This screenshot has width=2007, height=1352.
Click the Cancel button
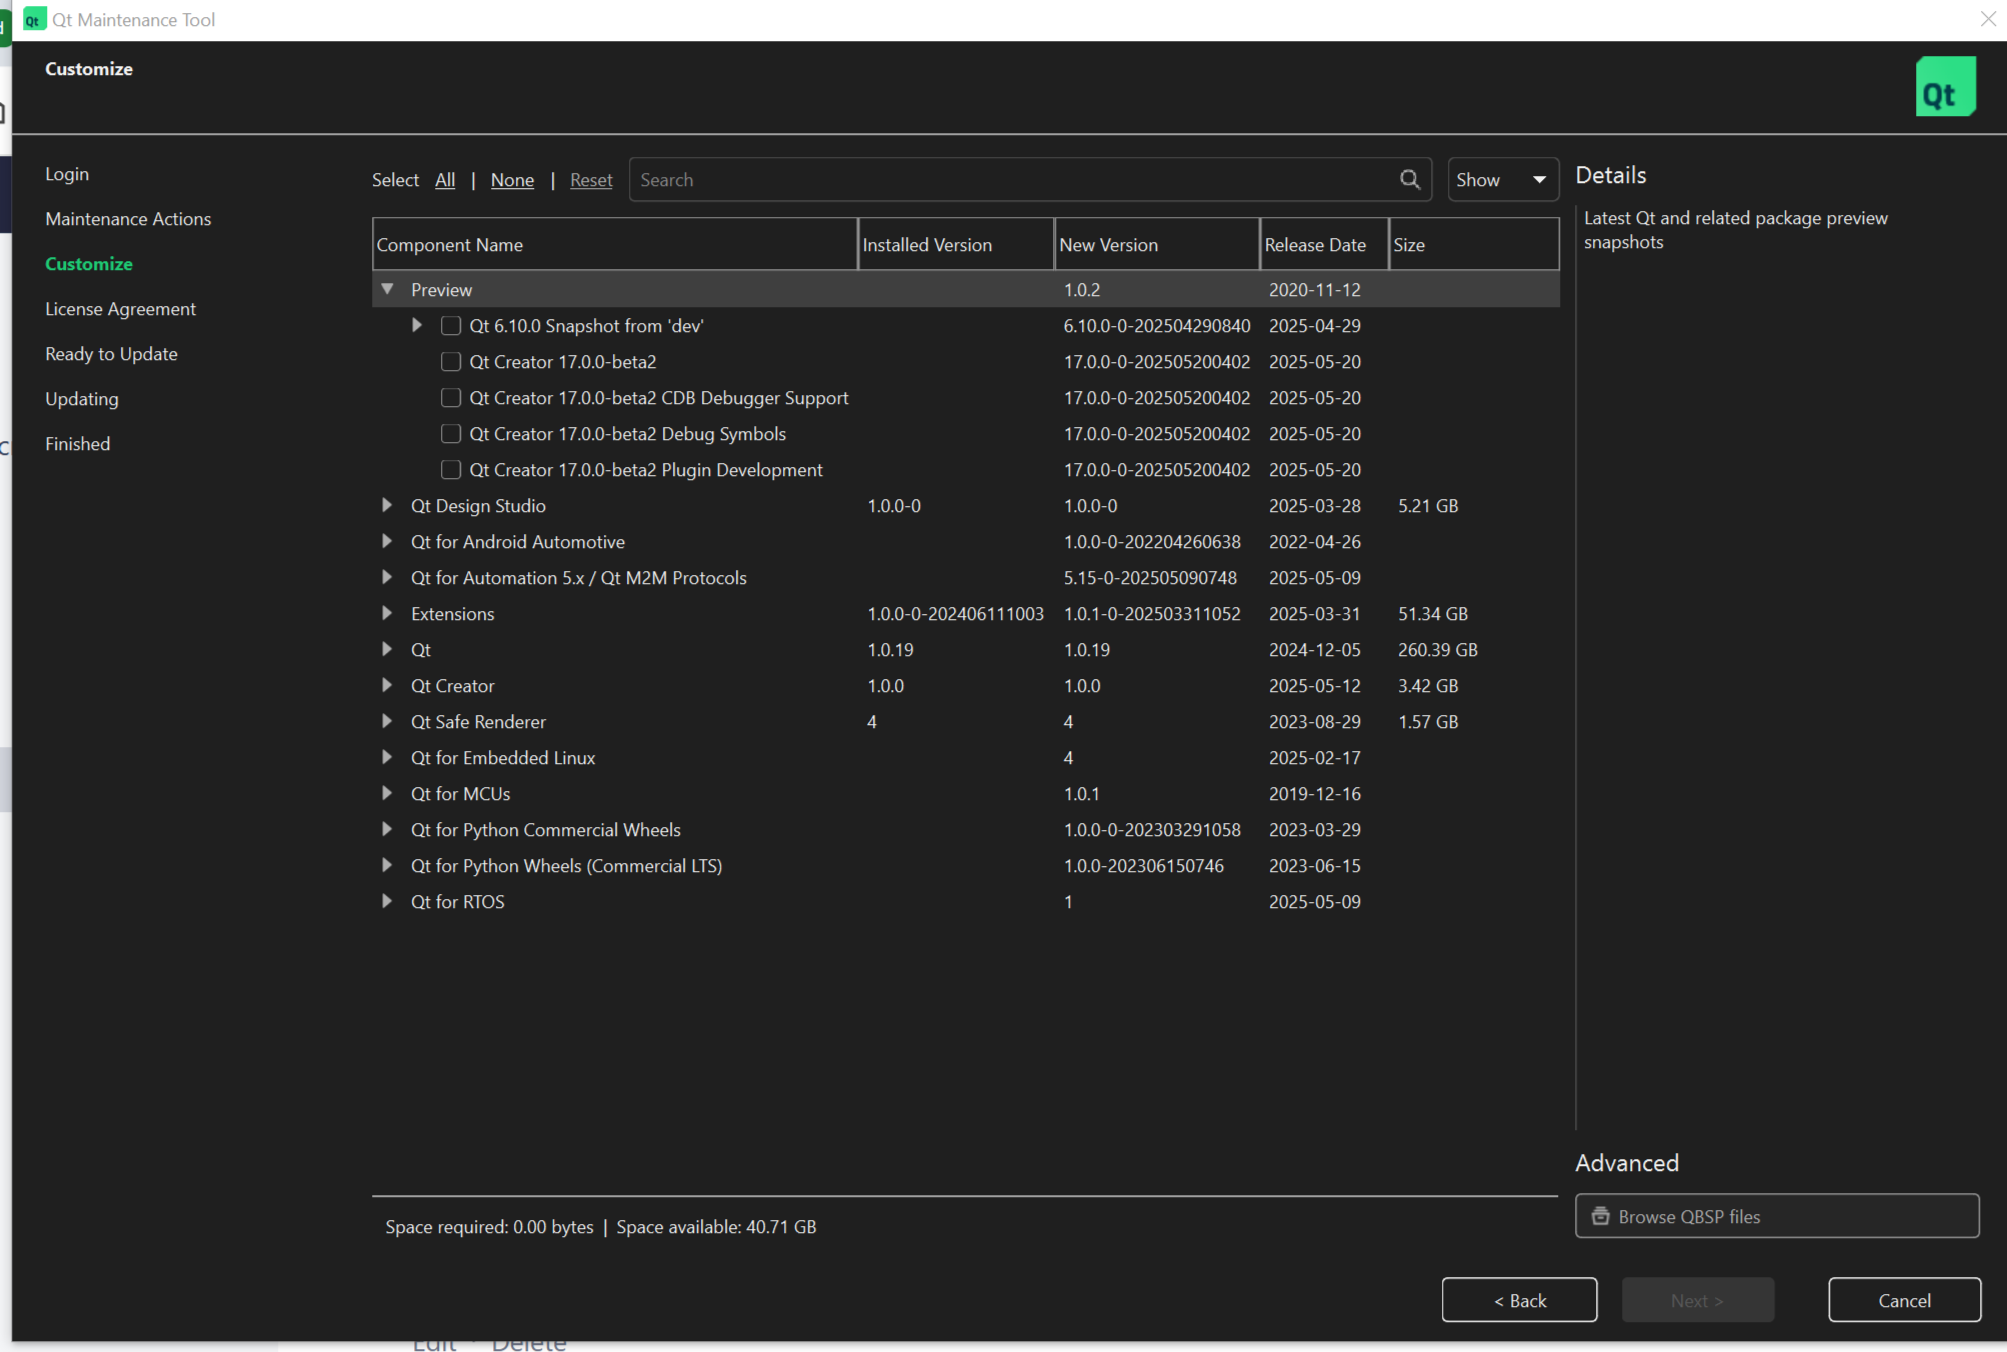tap(1904, 1300)
